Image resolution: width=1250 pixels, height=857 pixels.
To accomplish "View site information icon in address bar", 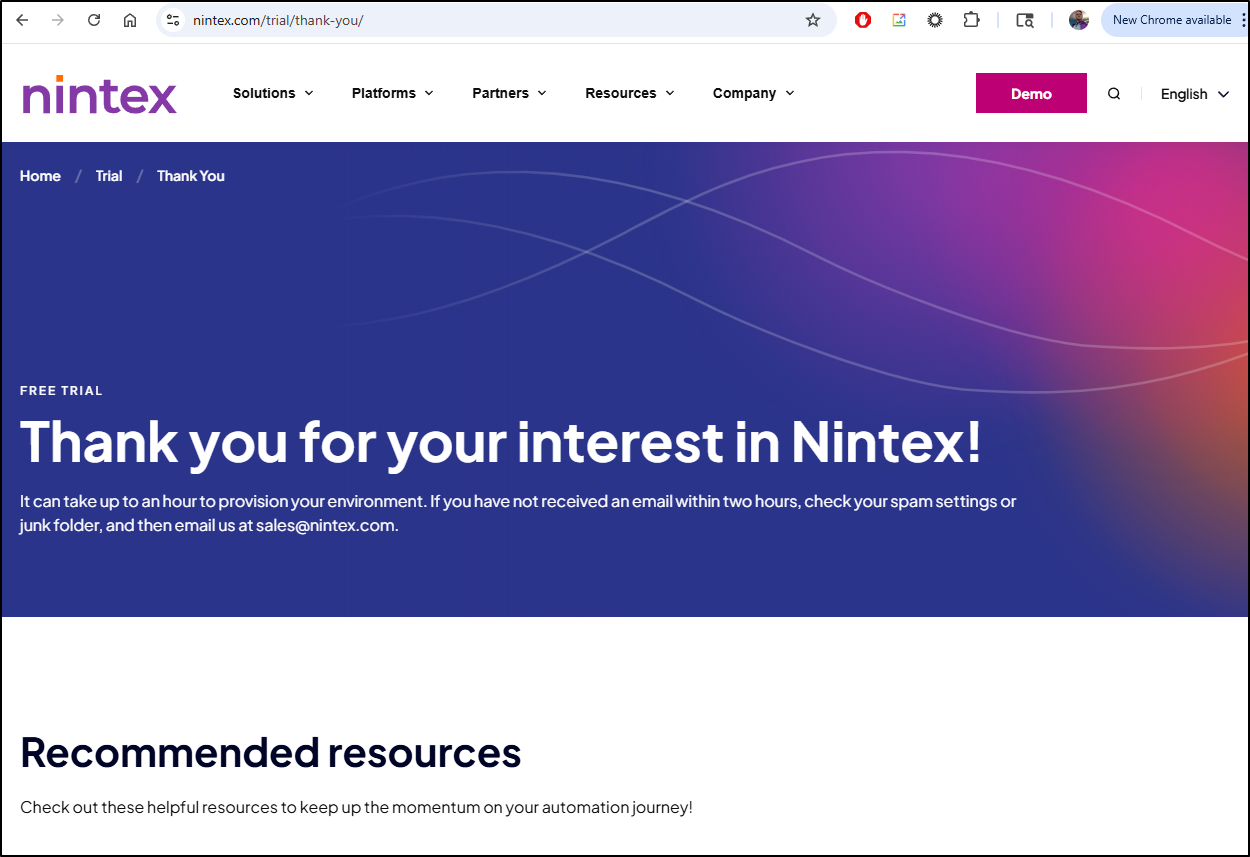I will pos(173,20).
